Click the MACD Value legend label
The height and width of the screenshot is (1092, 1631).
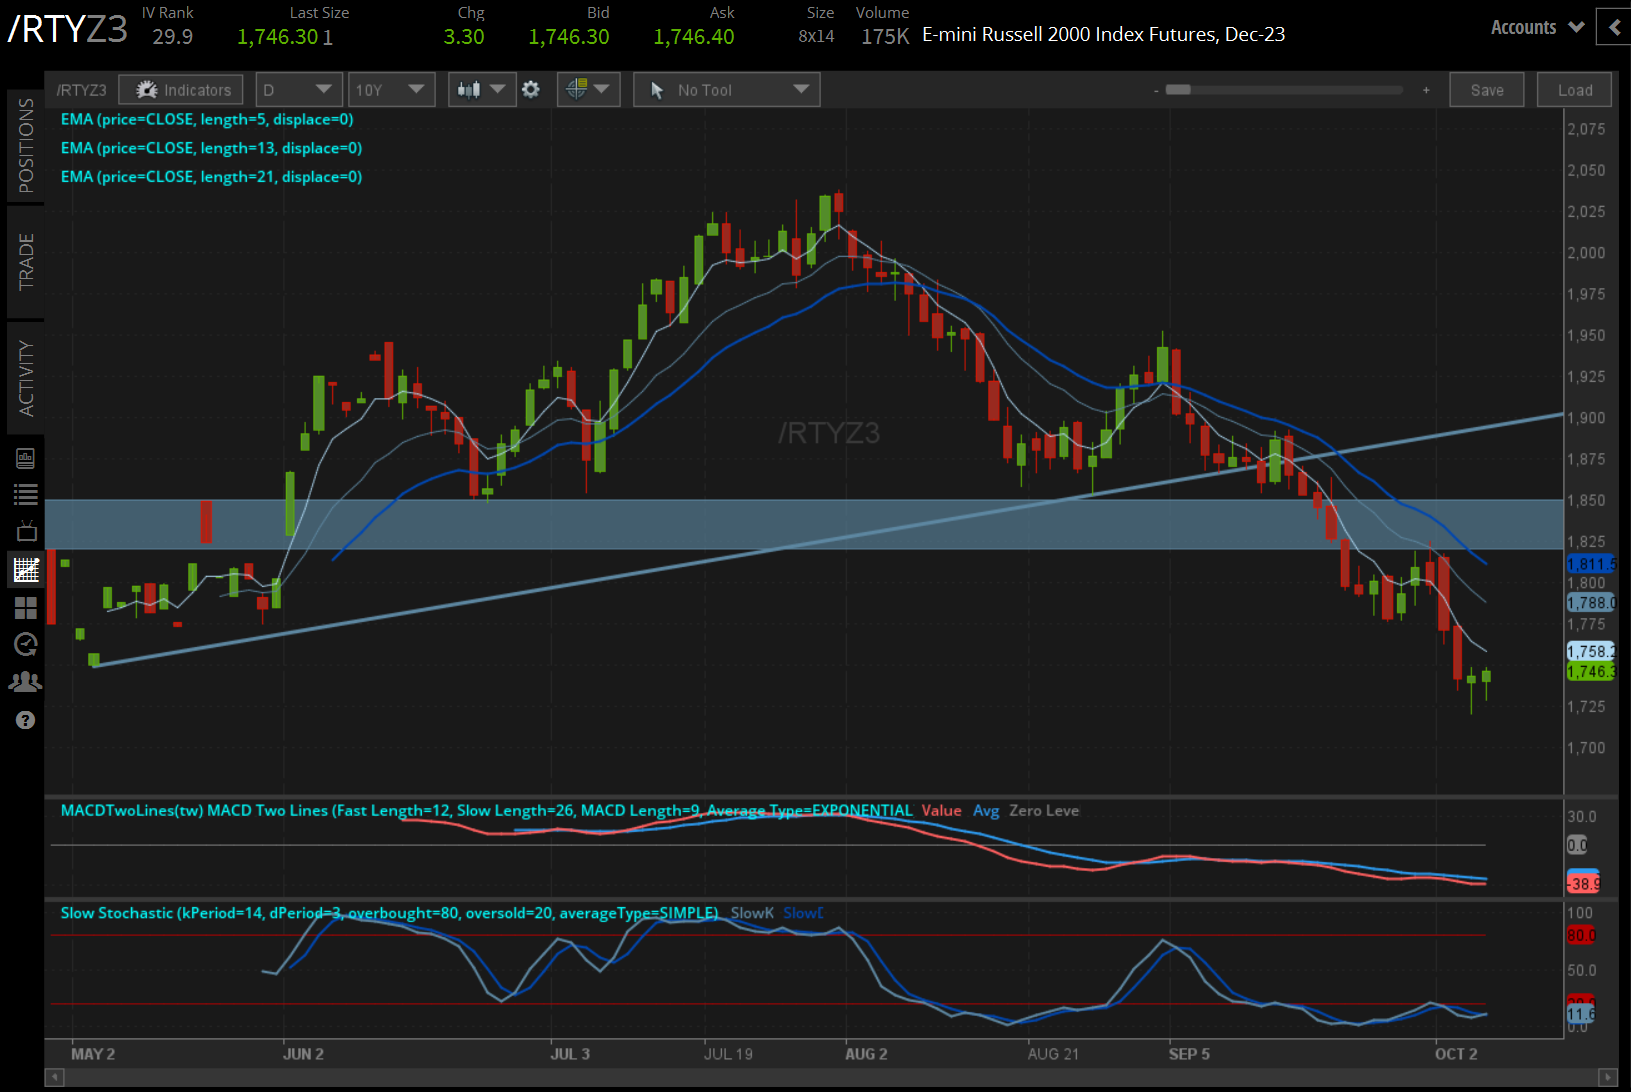[941, 811]
